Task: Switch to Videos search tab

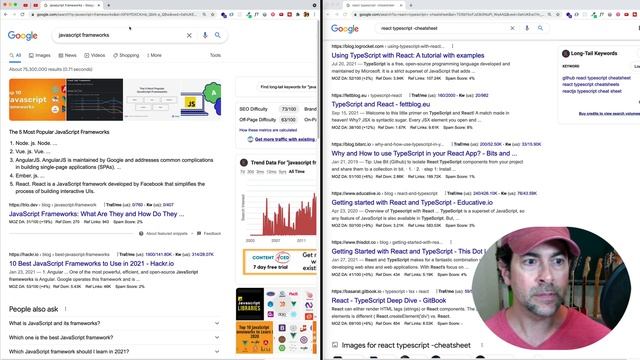Action: click(x=95, y=55)
